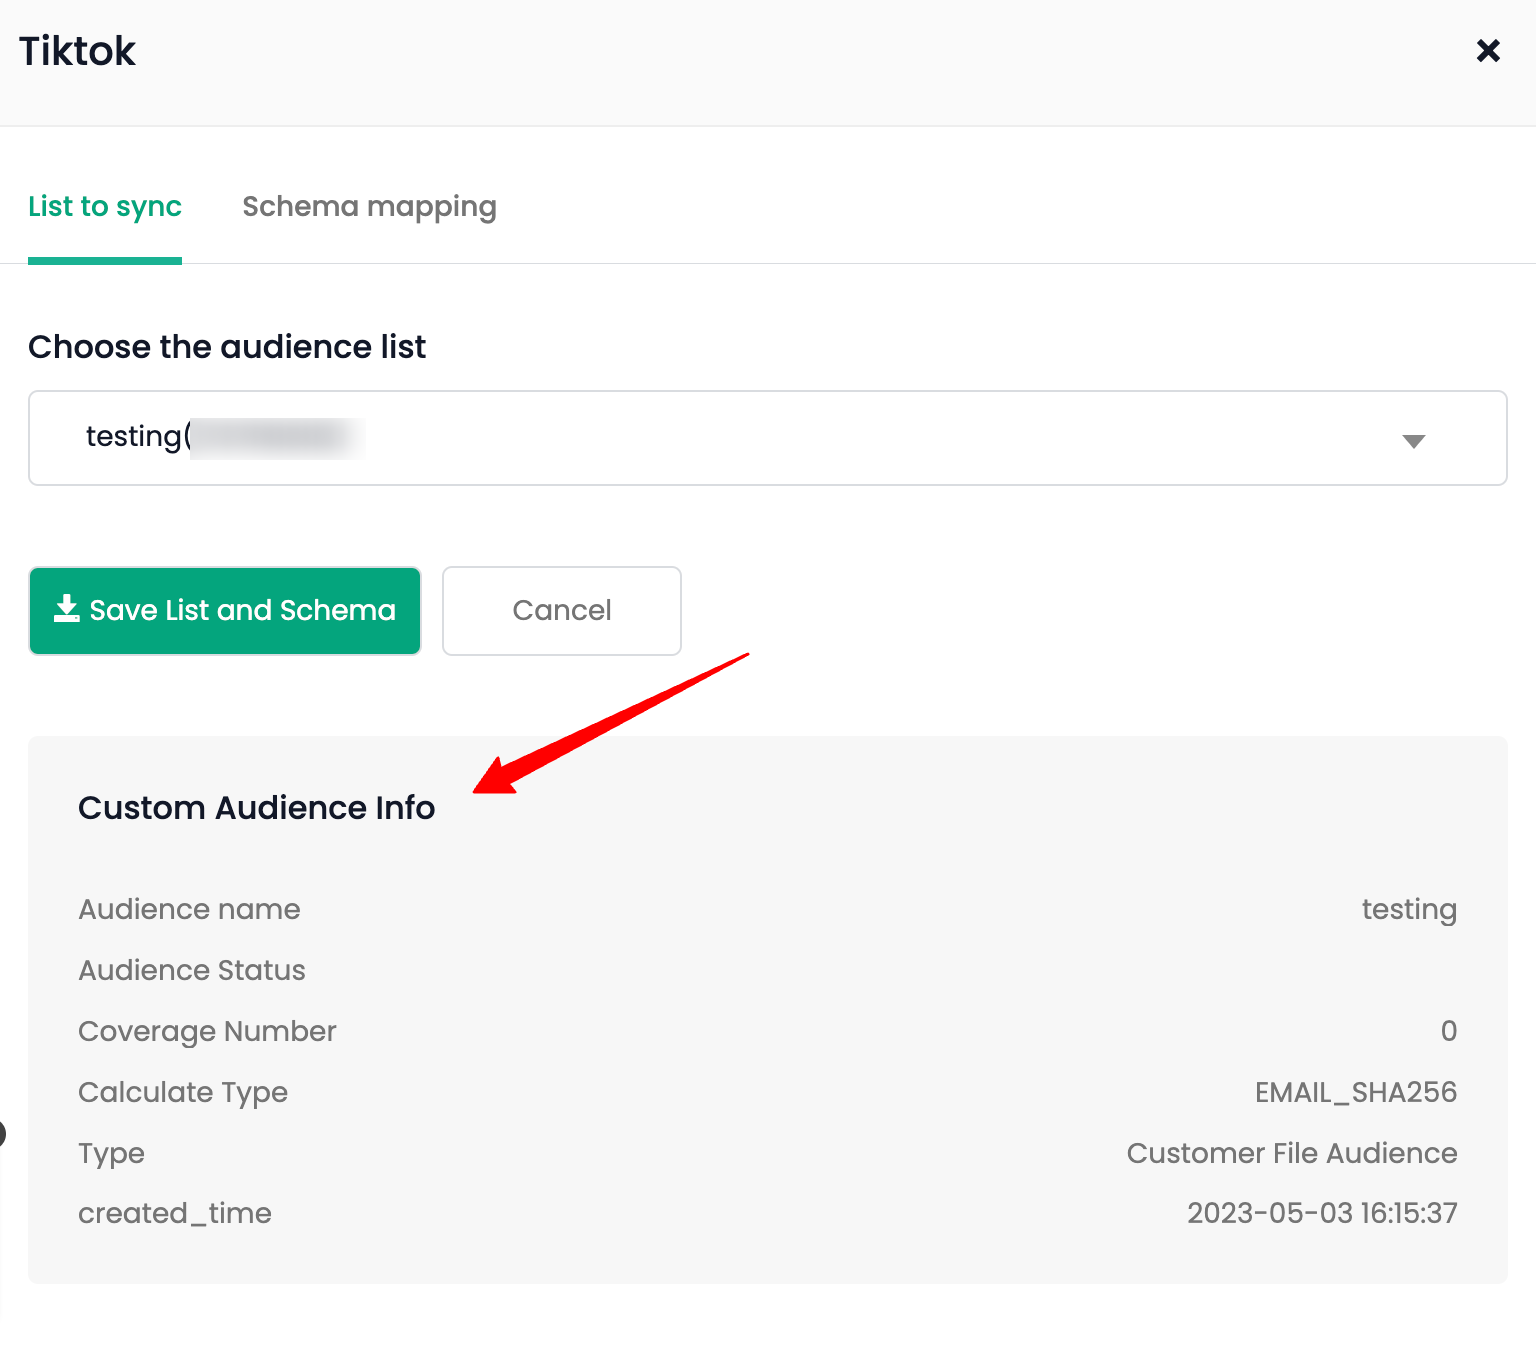Select the EMAIL_SHA256 calculate type value

[1356, 1092]
